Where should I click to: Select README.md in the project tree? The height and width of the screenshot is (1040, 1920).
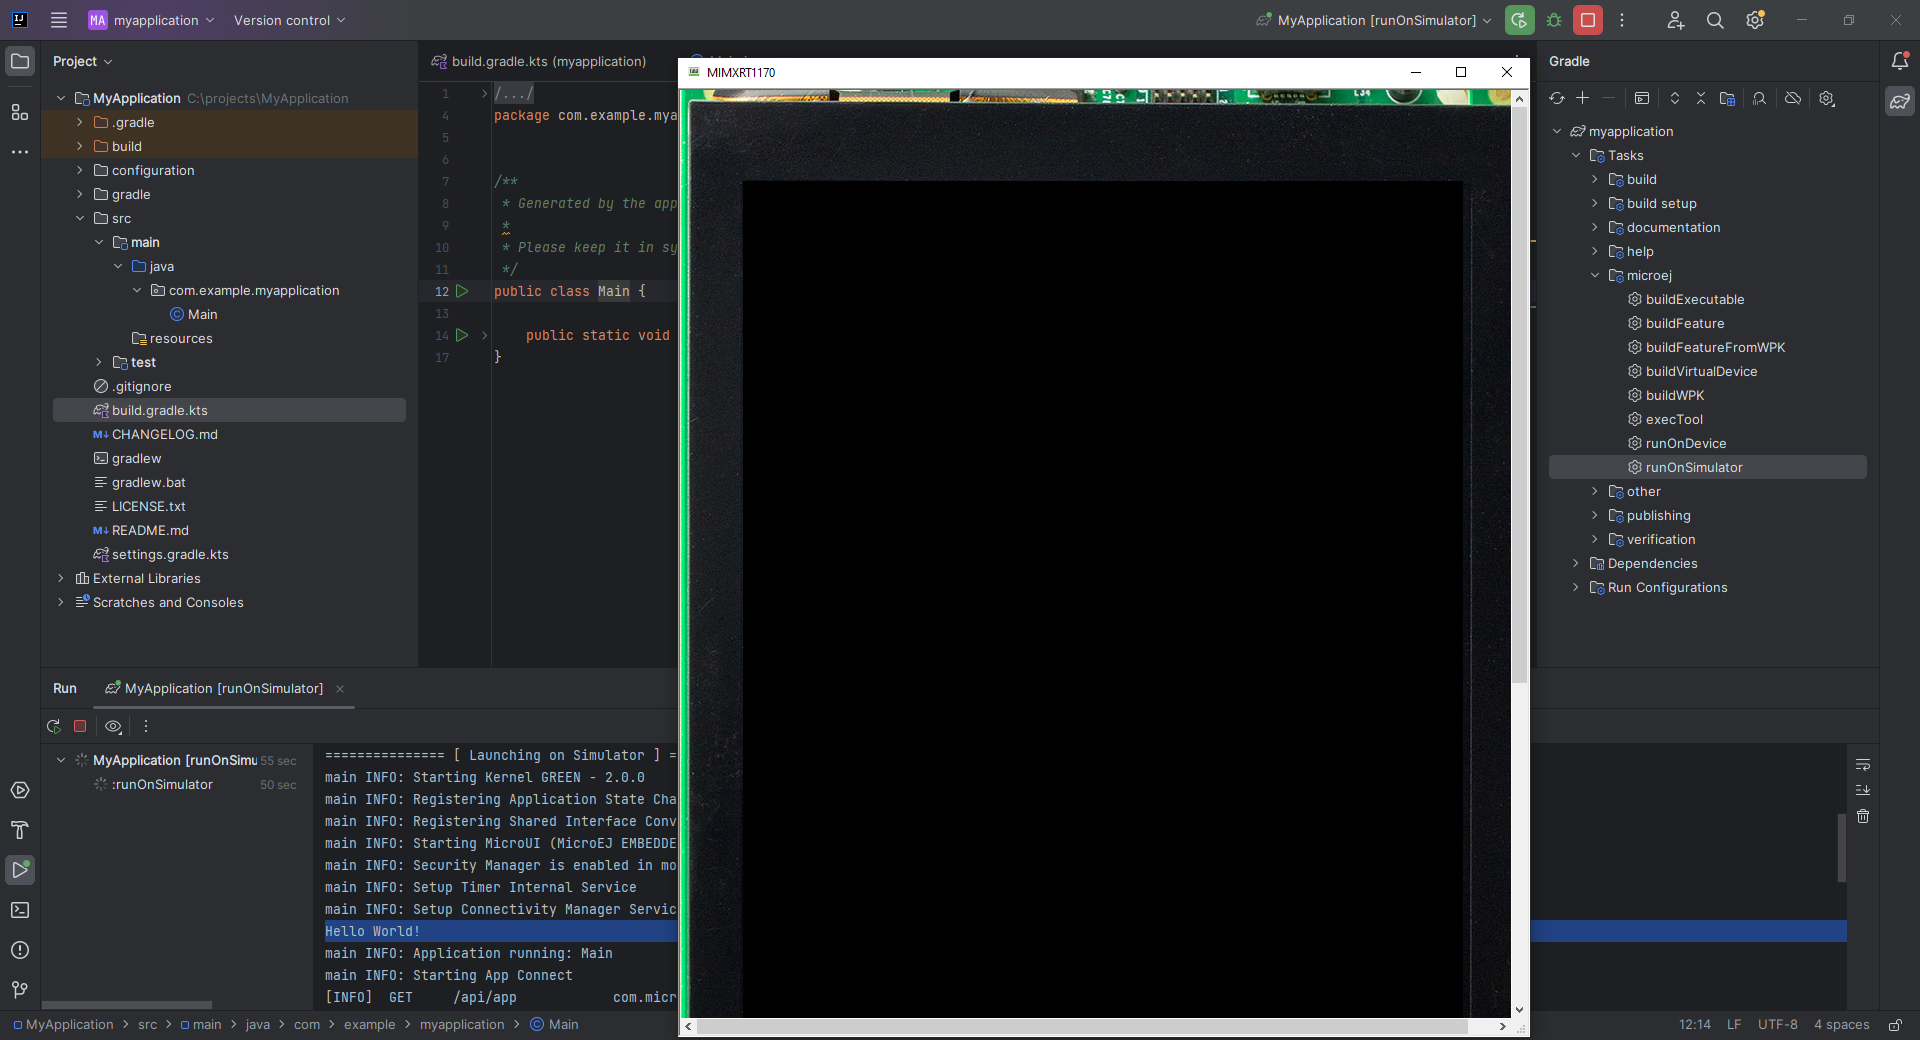150,530
